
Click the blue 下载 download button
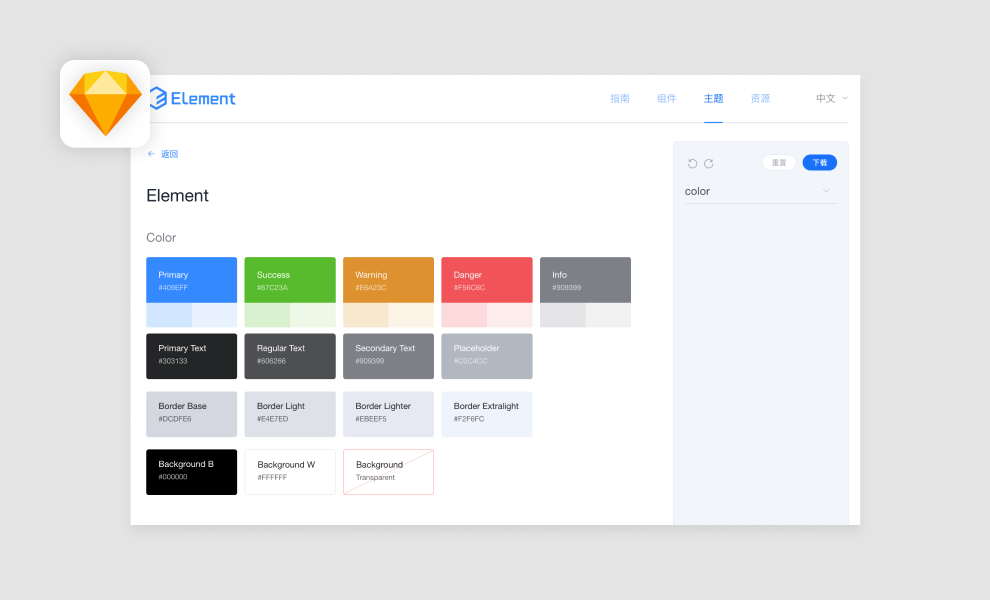pos(820,163)
